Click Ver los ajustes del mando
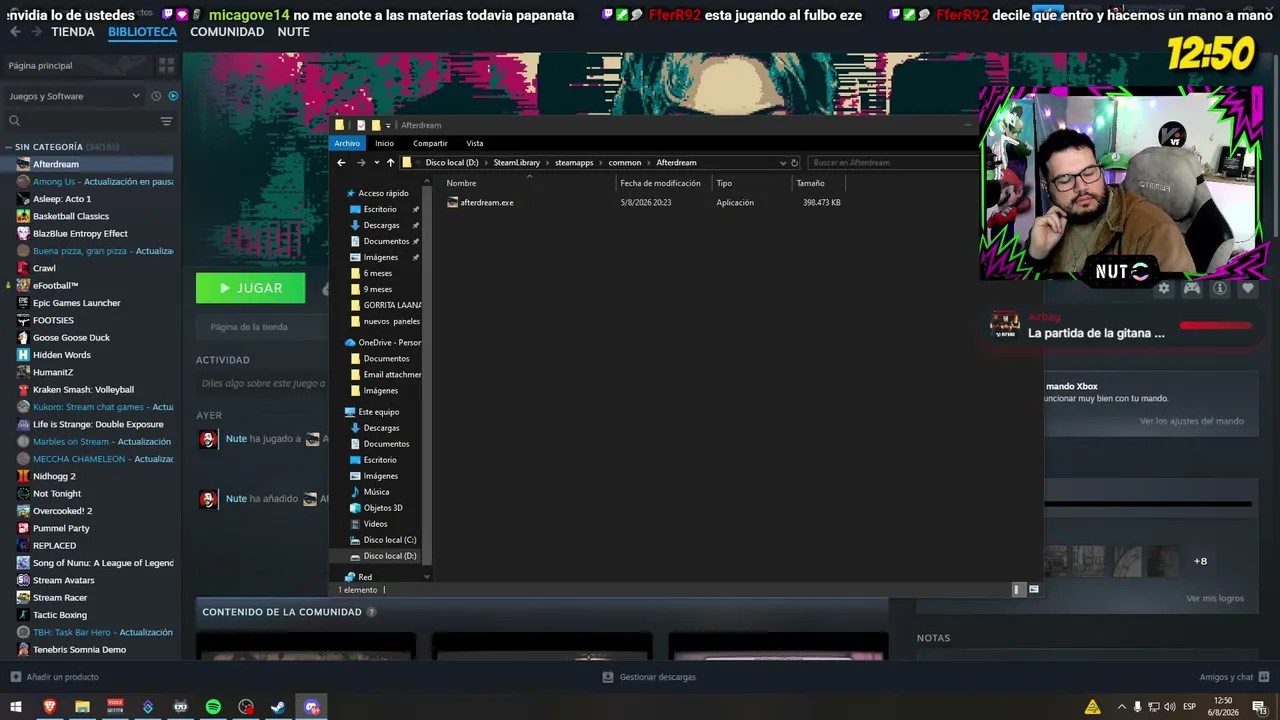The image size is (1280, 720). click(x=1192, y=421)
